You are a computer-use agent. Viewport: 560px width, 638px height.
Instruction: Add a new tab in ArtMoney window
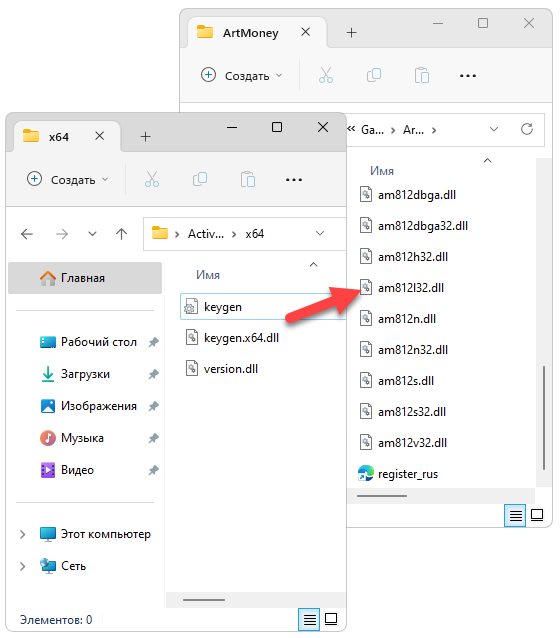tap(352, 32)
